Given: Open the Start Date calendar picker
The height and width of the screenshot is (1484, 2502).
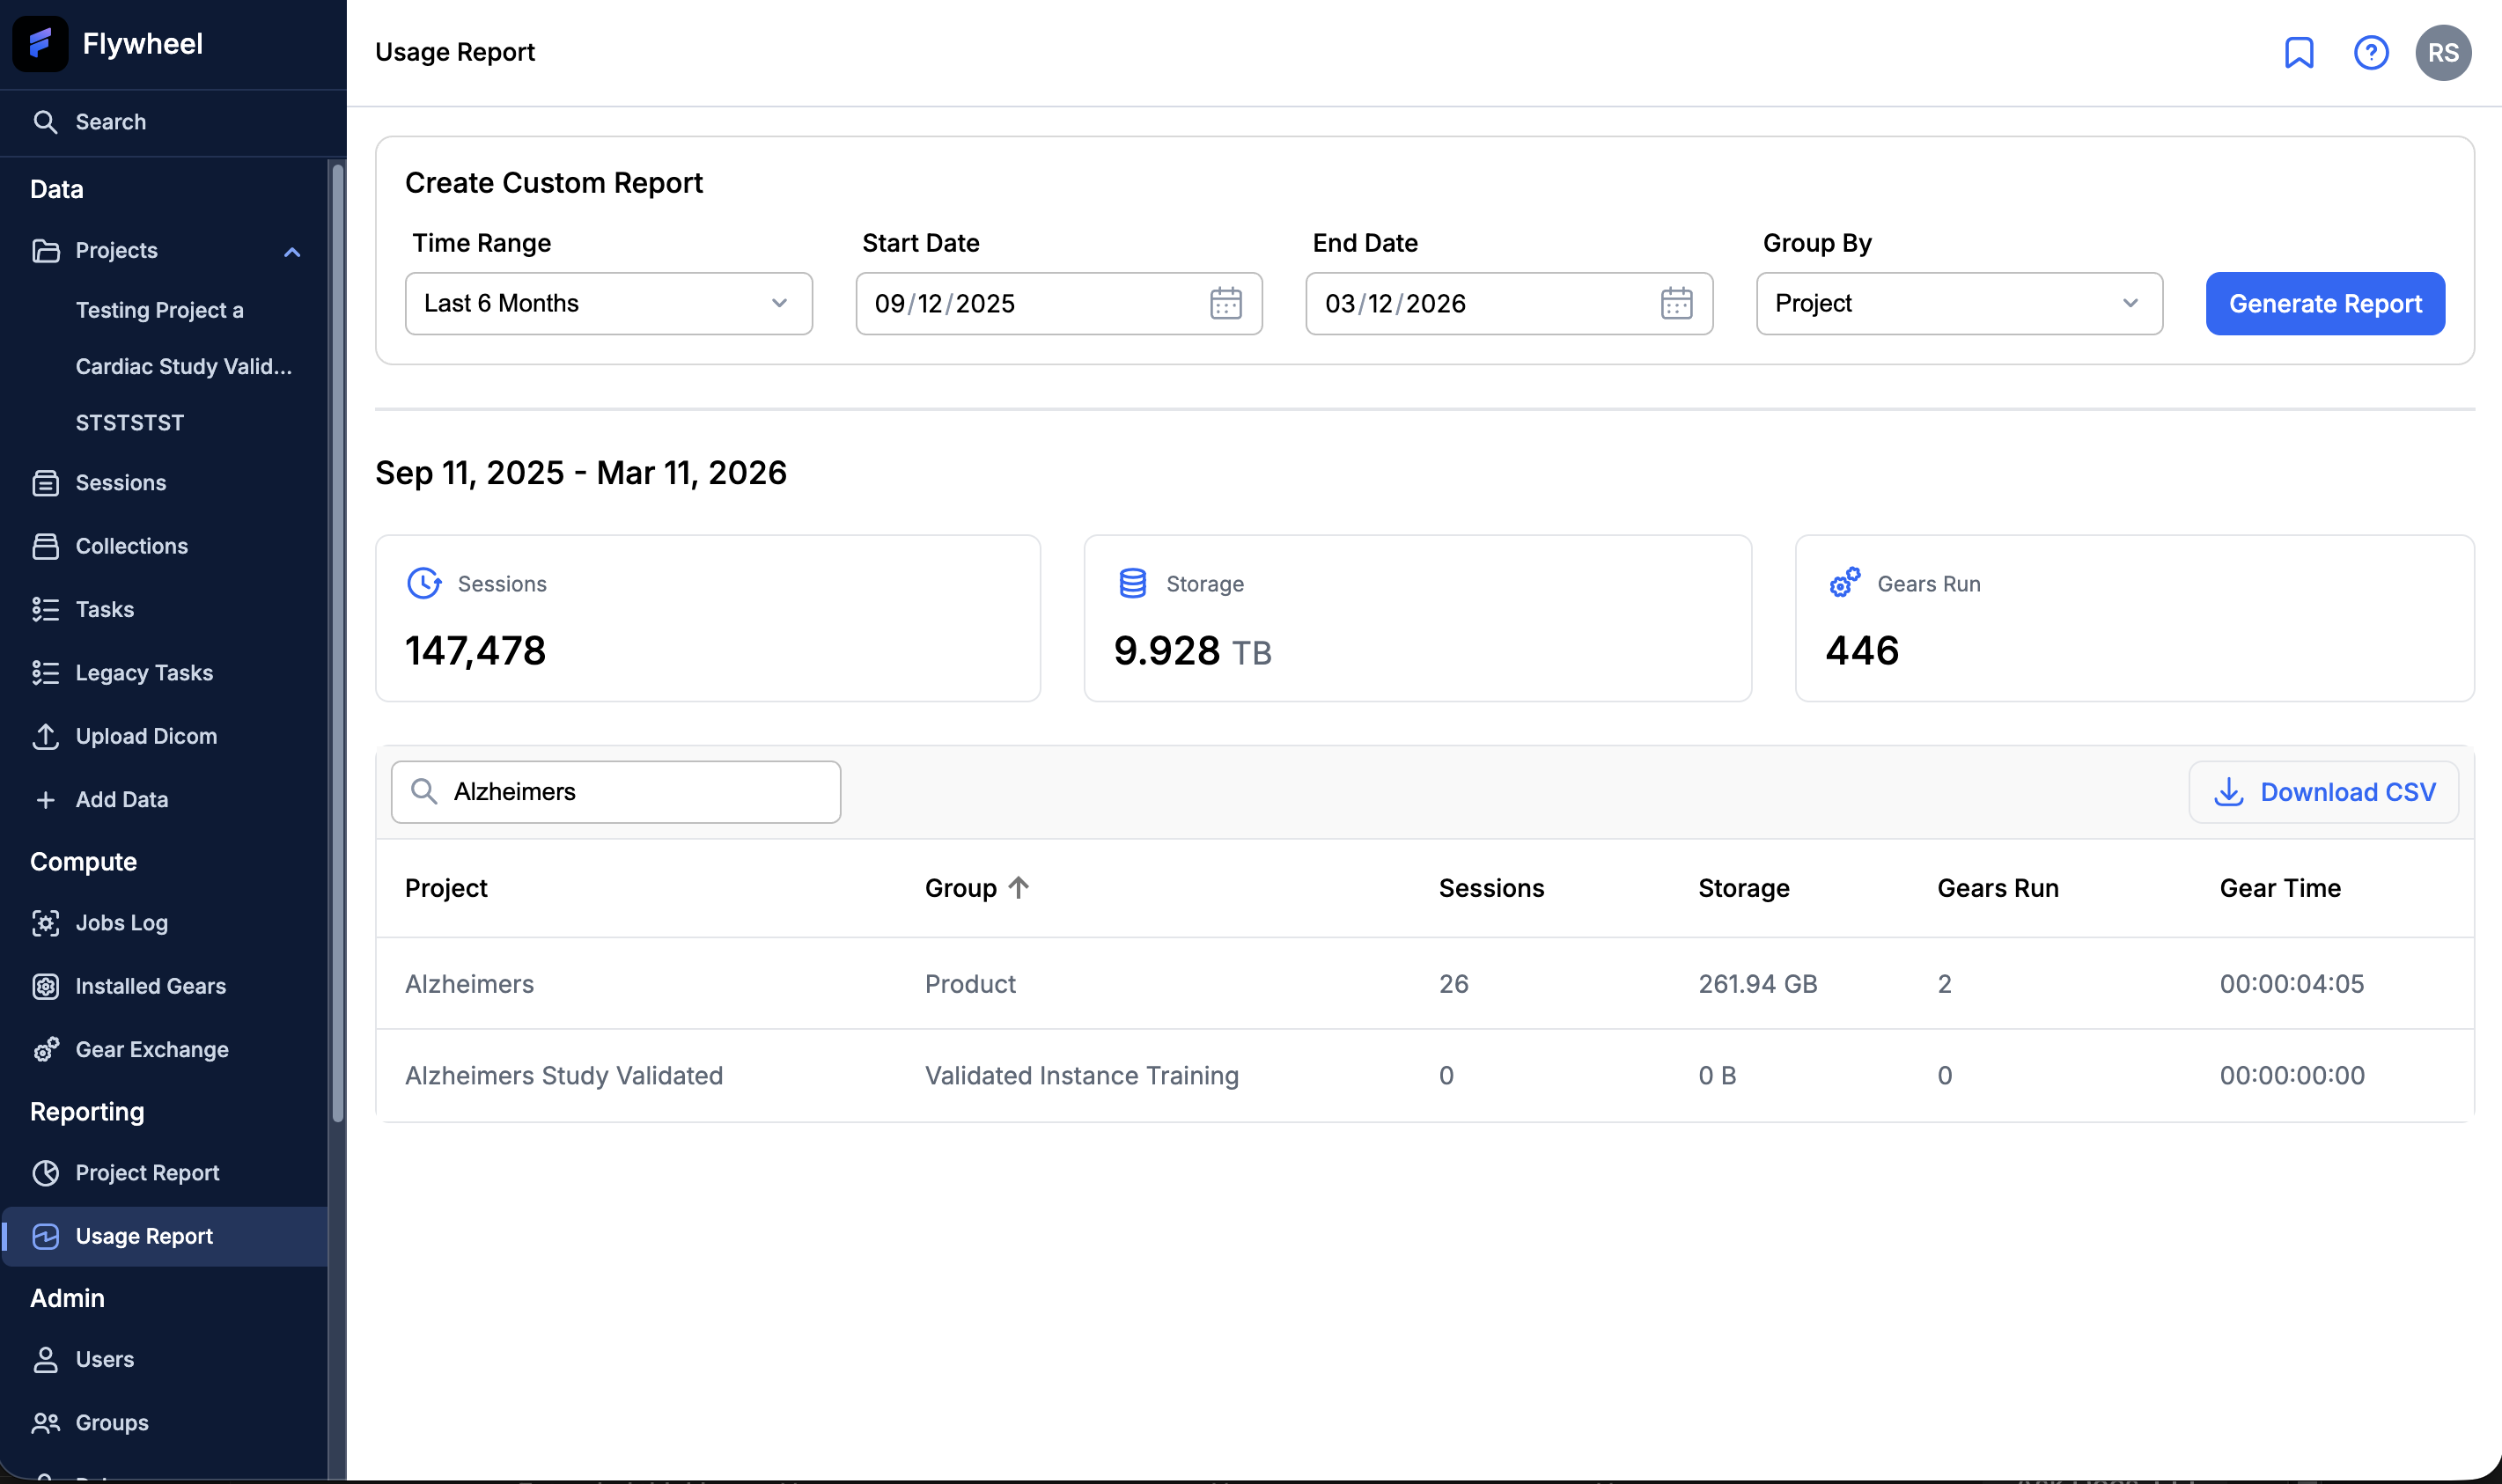Looking at the screenshot, I should coord(1227,303).
